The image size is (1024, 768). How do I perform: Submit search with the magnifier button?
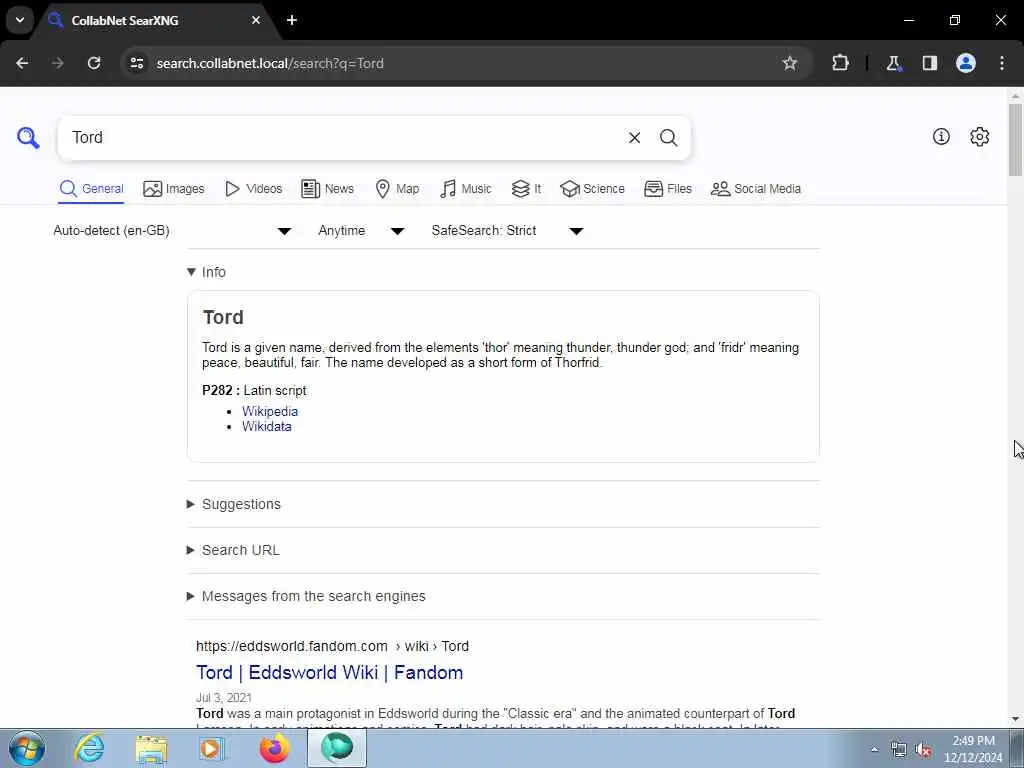(668, 138)
